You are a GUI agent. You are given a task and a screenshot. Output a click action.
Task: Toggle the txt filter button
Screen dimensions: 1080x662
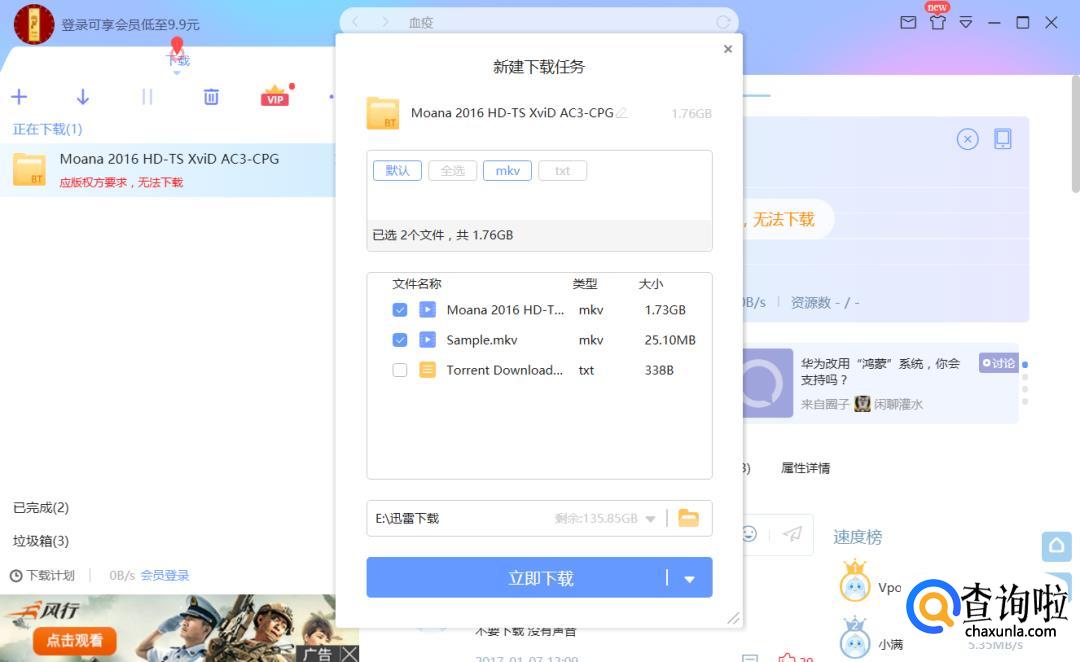[x=563, y=171]
